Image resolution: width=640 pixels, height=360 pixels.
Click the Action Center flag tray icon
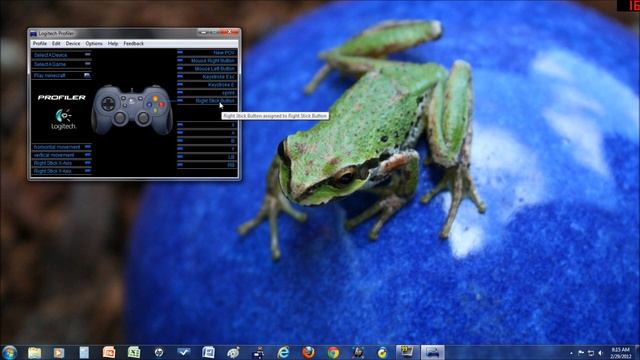pyautogui.click(x=581, y=353)
